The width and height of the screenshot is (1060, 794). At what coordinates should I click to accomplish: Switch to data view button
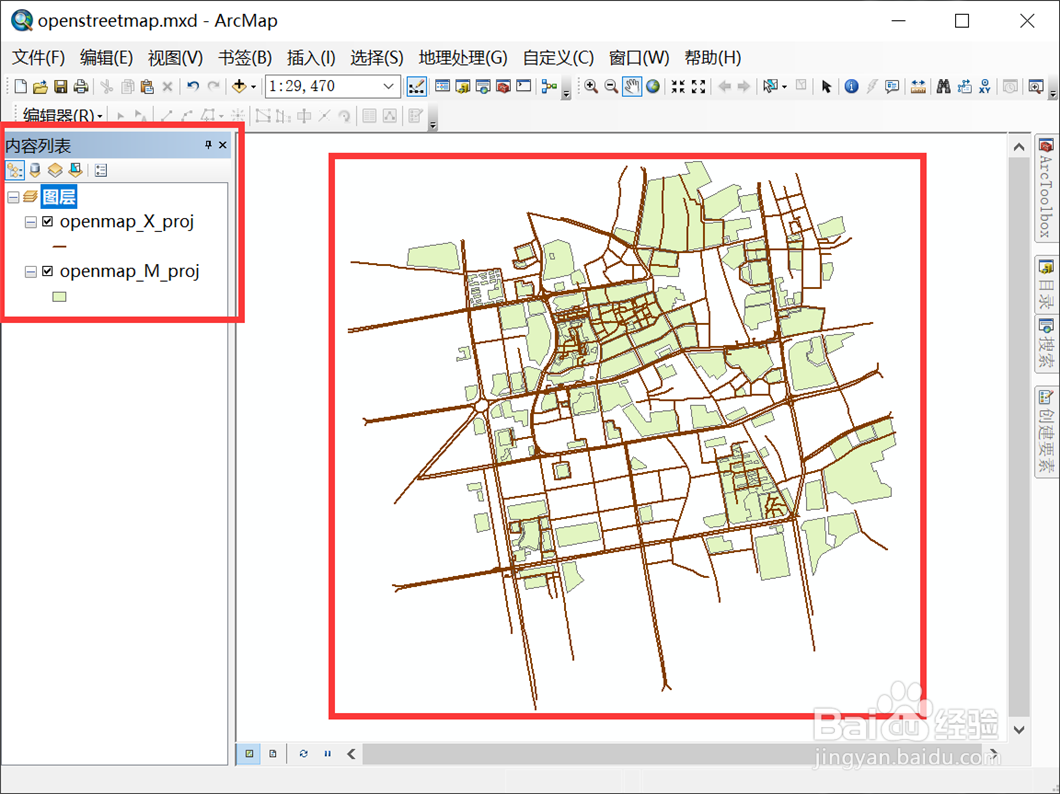tap(249, 753)
